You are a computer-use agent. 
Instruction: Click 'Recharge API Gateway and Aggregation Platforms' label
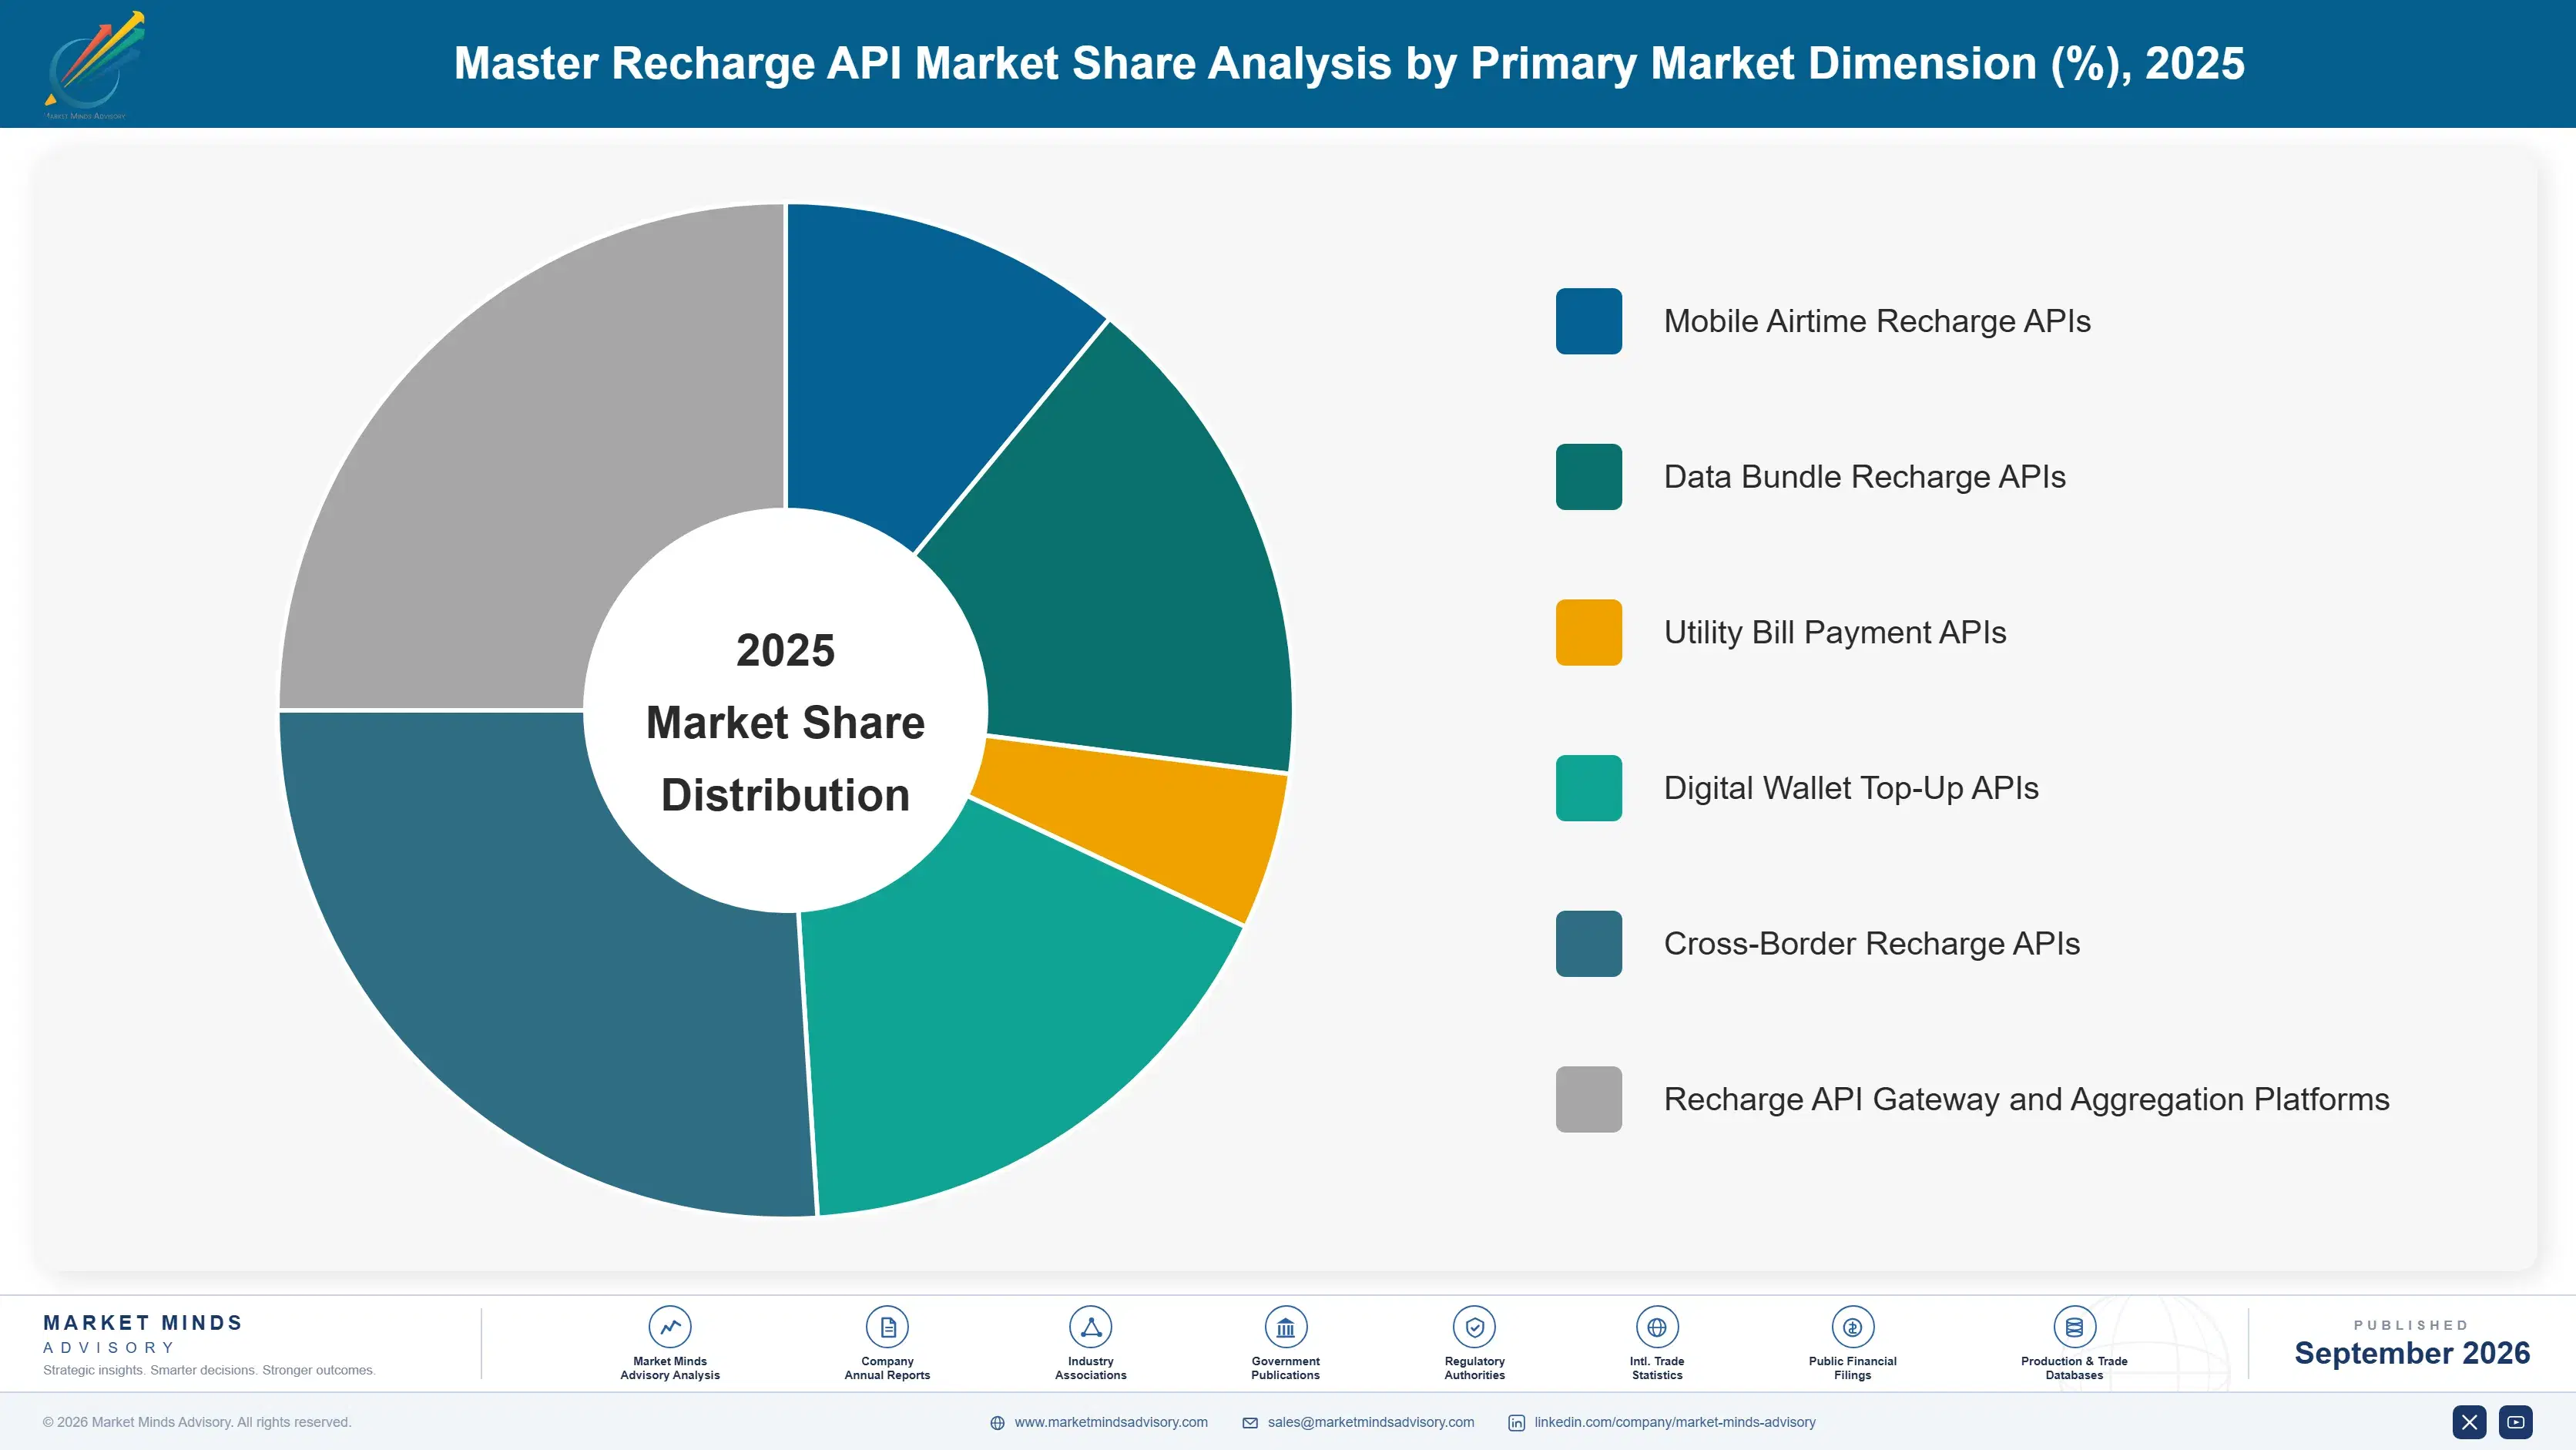point(2026,1099)
